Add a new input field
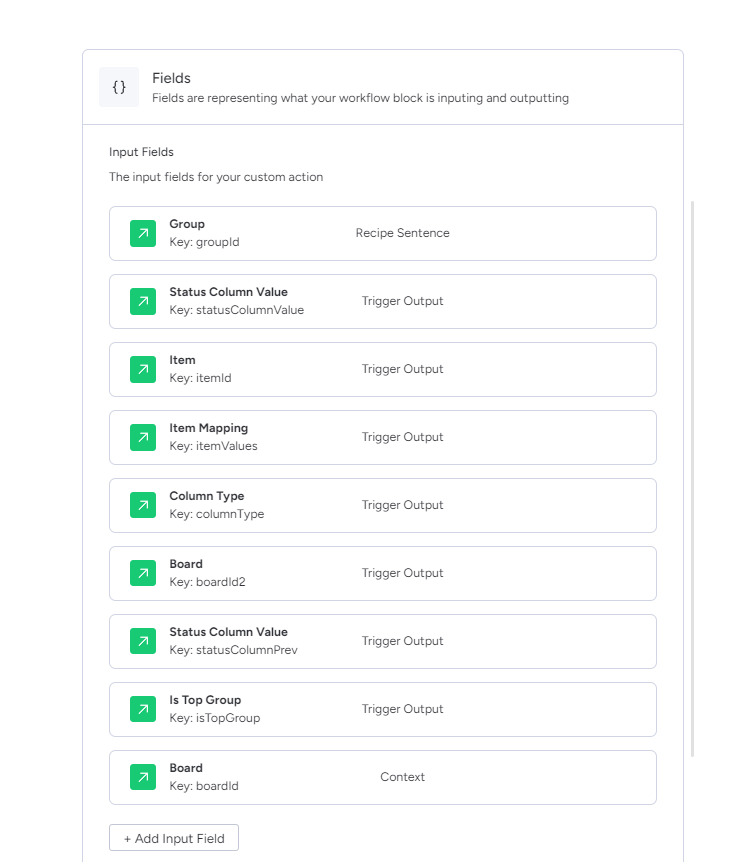Viewport: 740px width, 862px height. pyautogui.click(x=174, y=838)
